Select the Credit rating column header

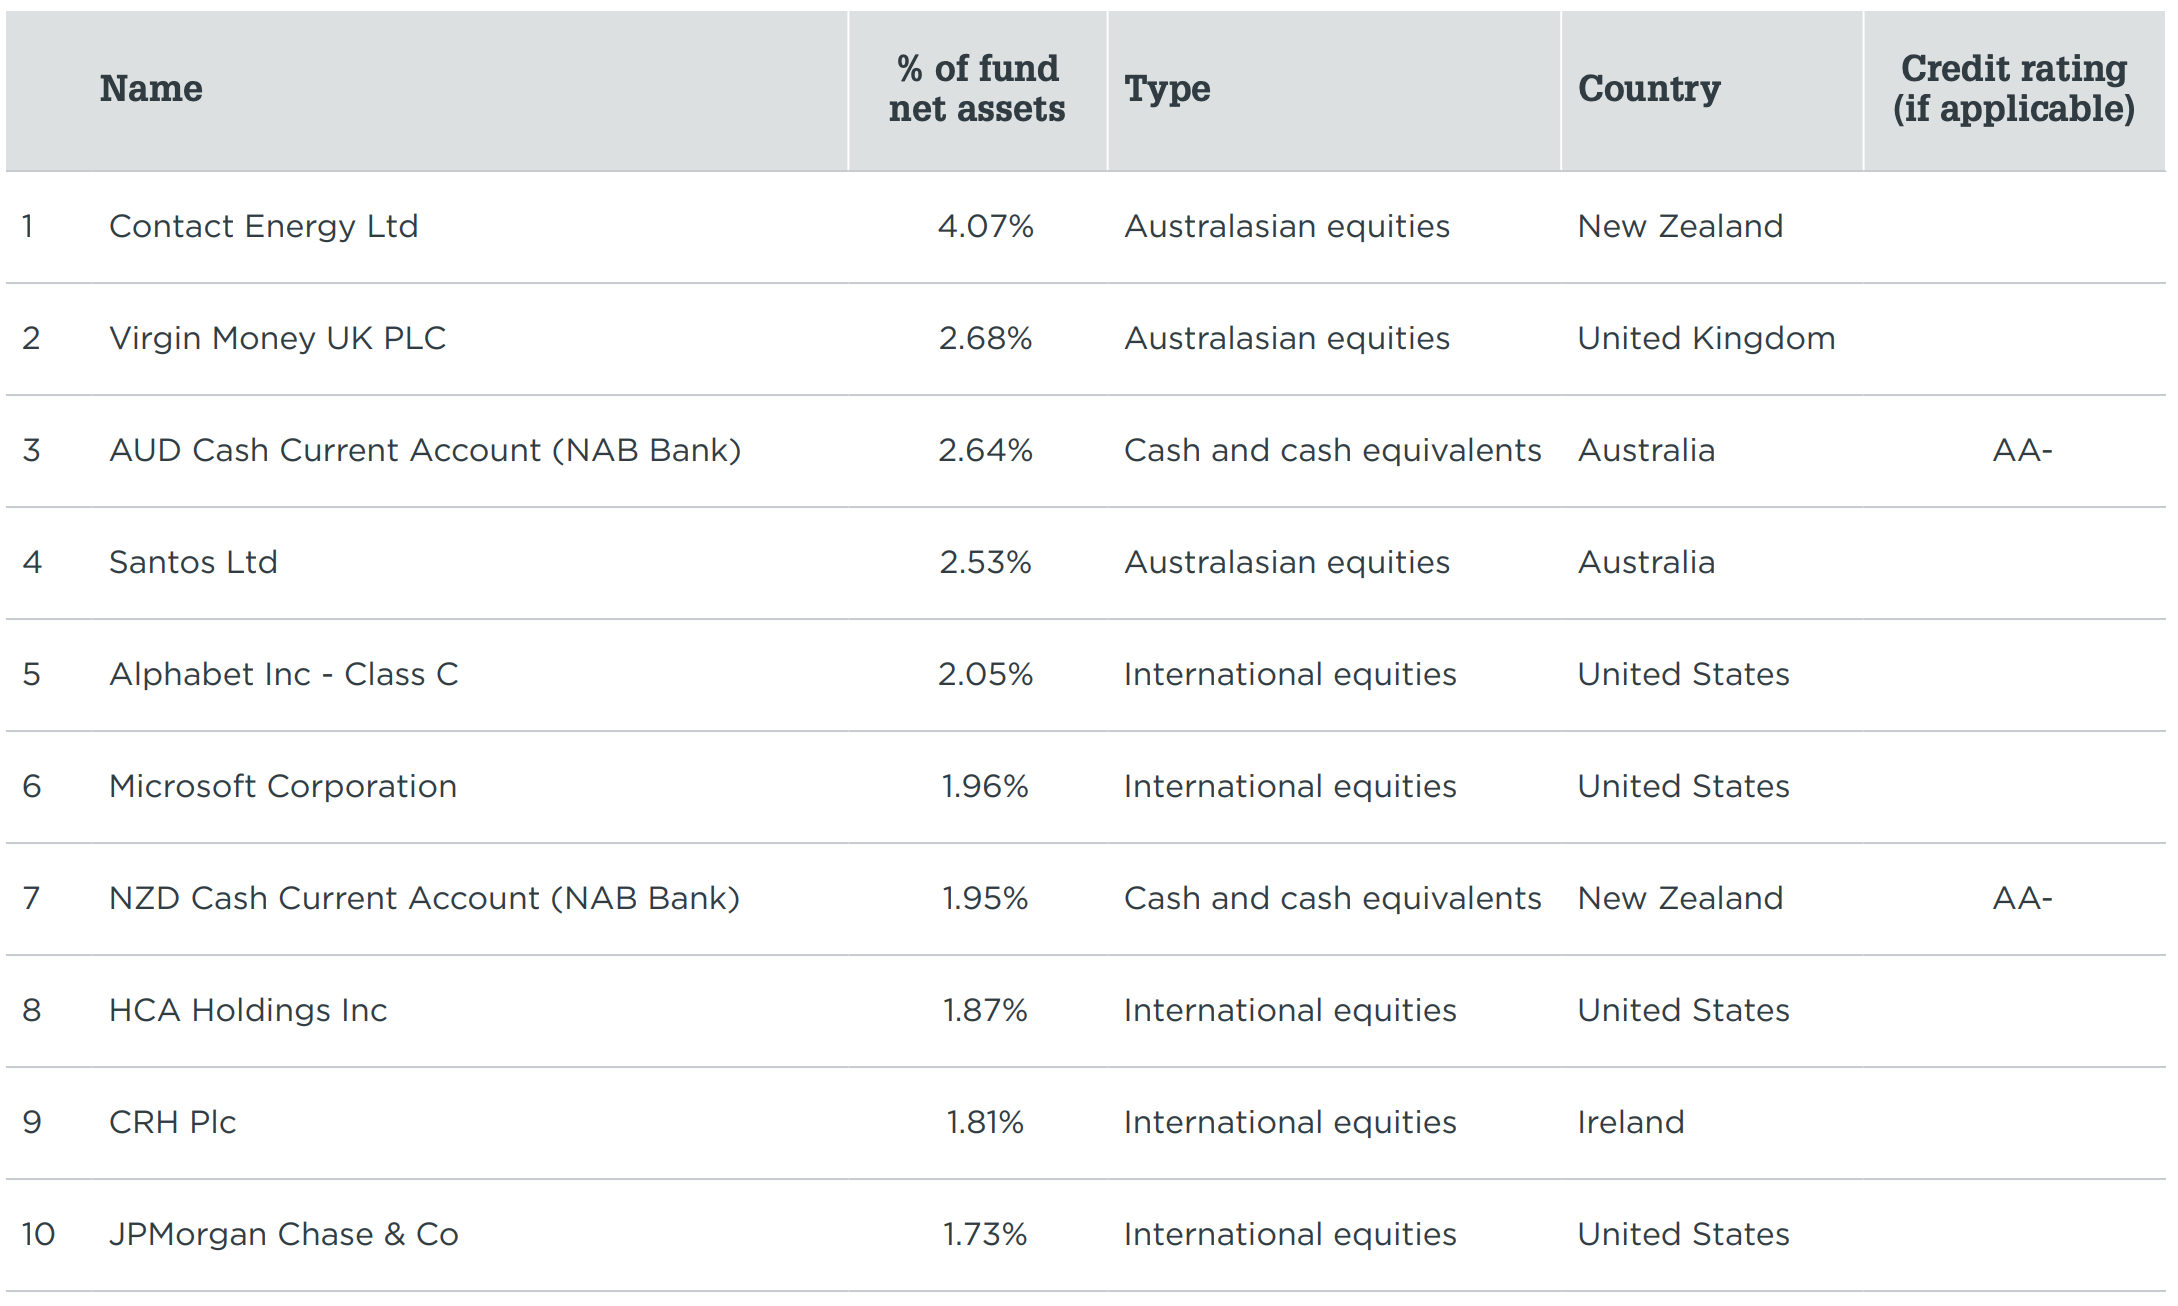coord(2013,89)
